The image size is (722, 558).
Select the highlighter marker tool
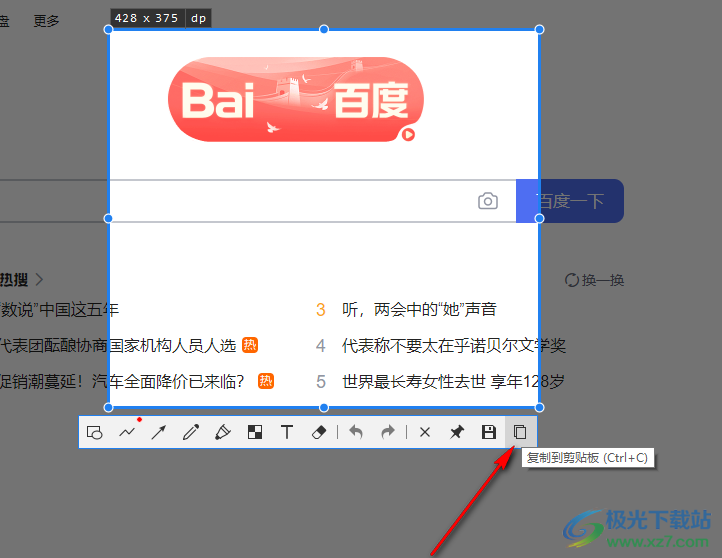click(x=223, y=432)
